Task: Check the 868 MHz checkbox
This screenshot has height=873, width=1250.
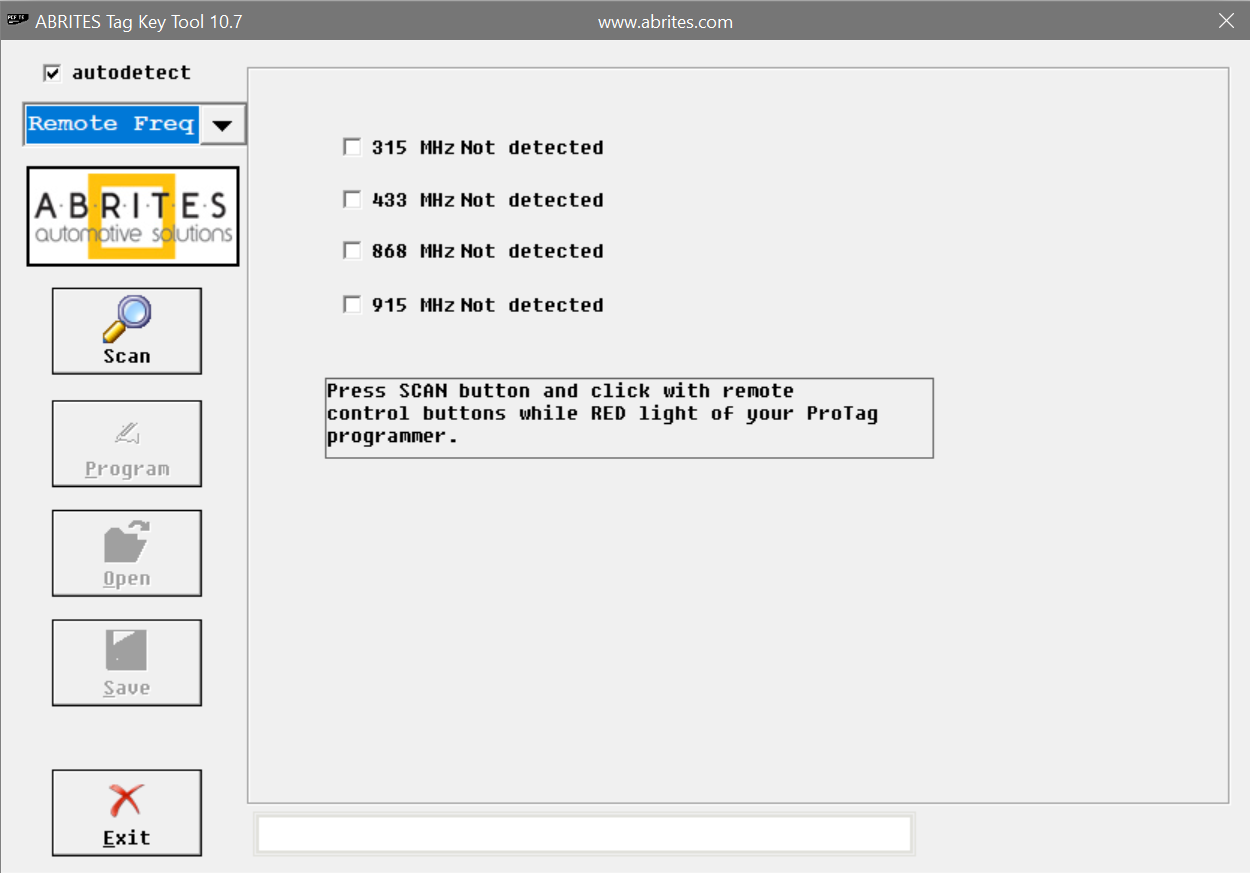Action: coord(352,251)
